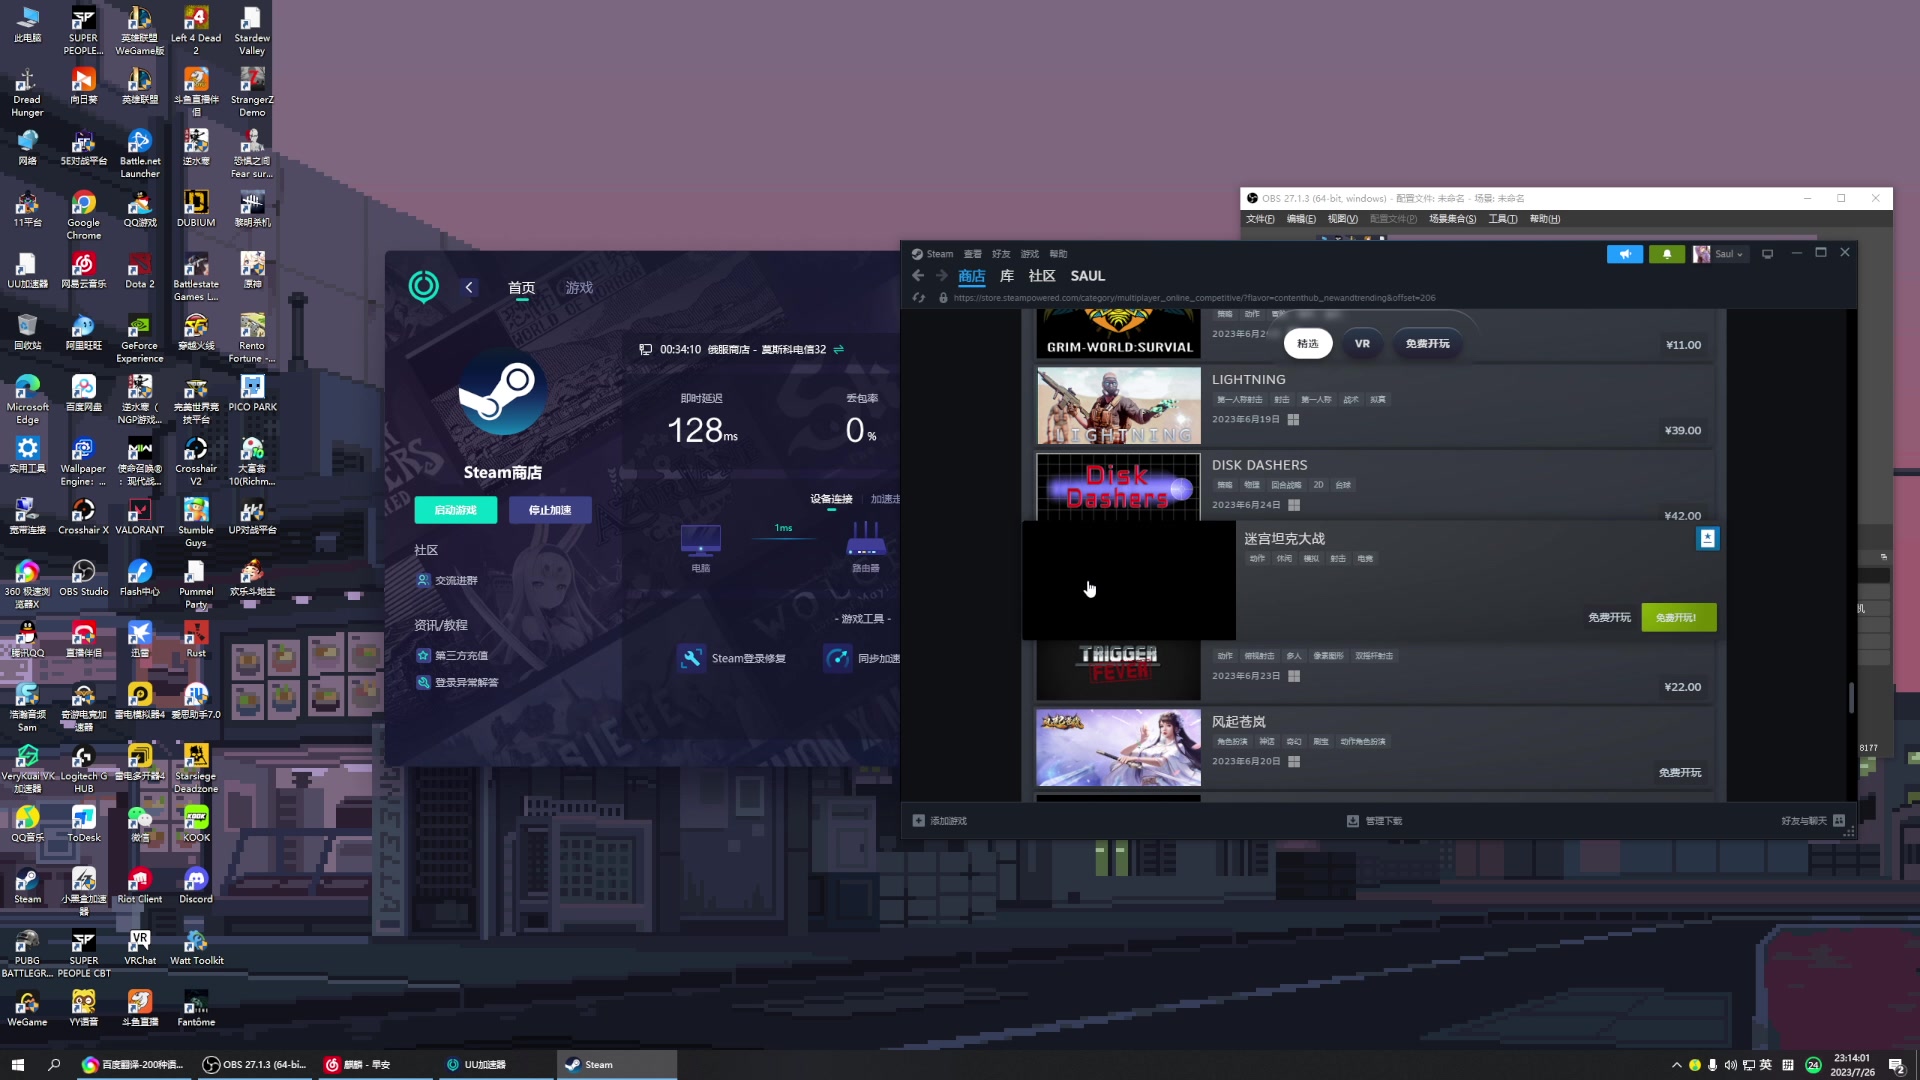Select 免费开玩 filter pill
The image size is (1920, 1080).
click(1427, 344)
